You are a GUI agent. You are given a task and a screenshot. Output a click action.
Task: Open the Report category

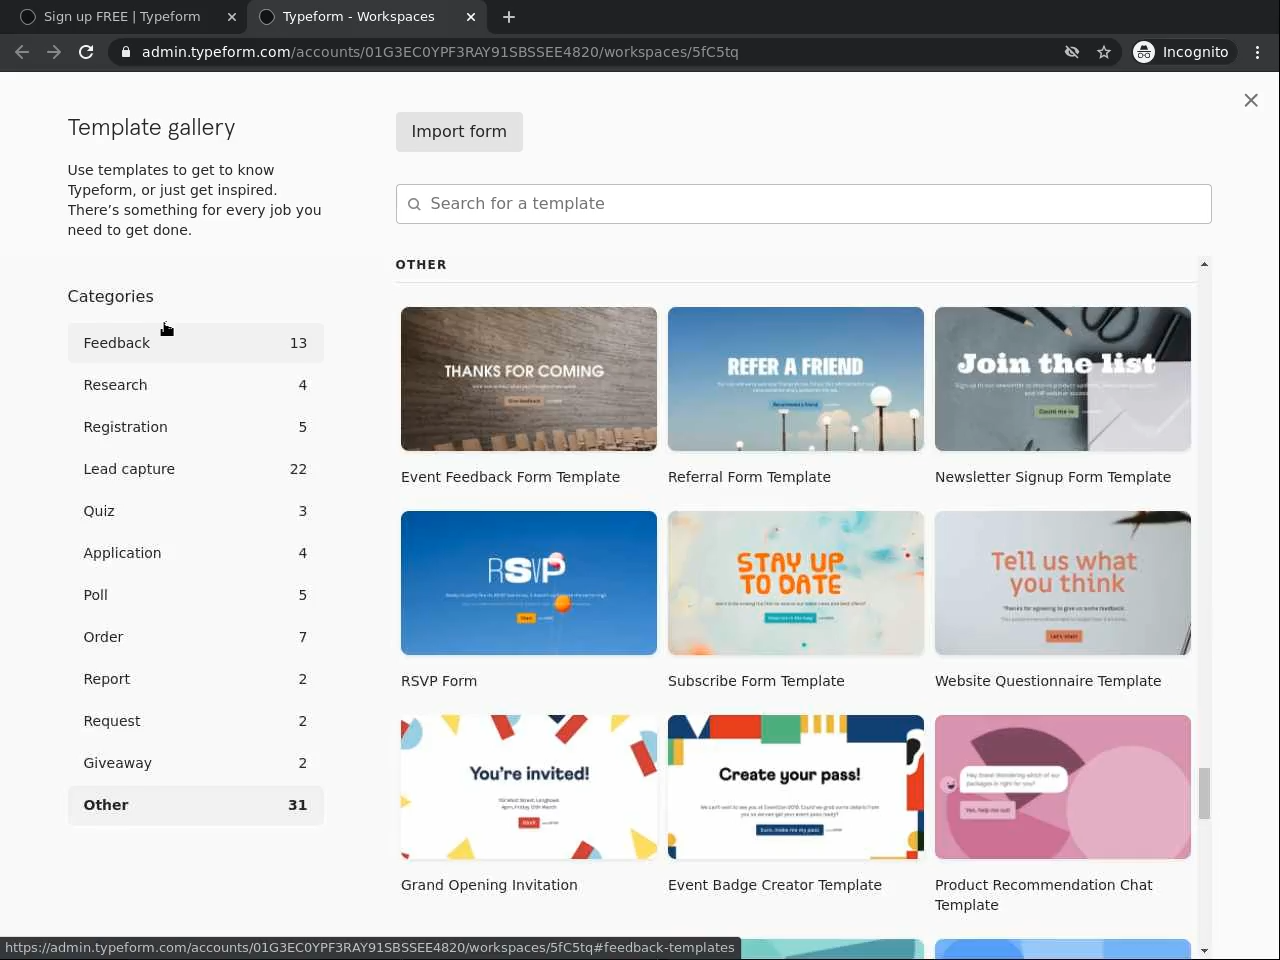coord(196,679)
